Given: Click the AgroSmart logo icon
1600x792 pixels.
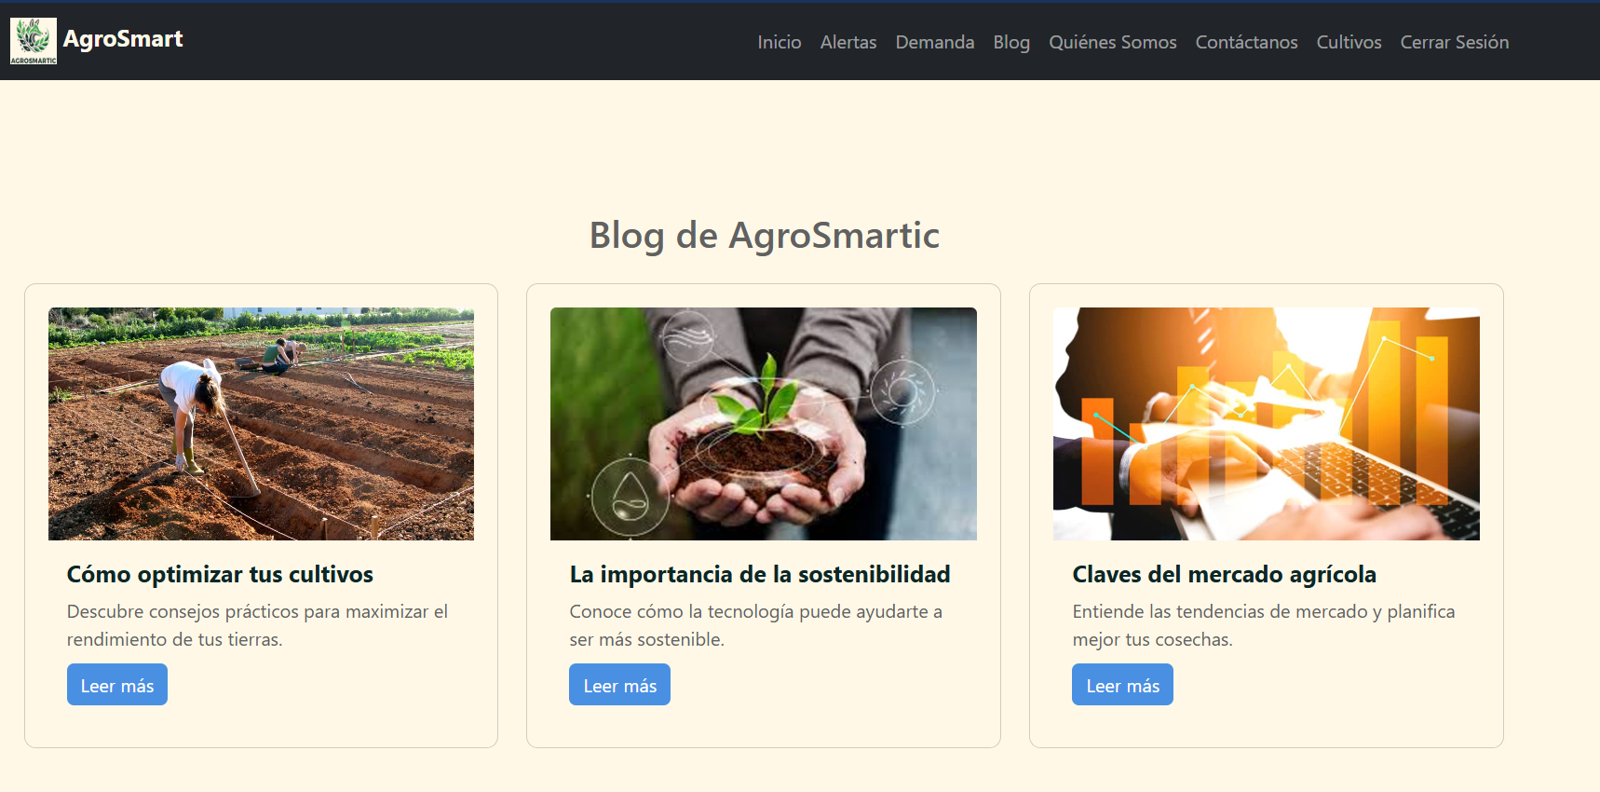Looking at the screenshot, I should pyautogui.click(x=33, y=41).
